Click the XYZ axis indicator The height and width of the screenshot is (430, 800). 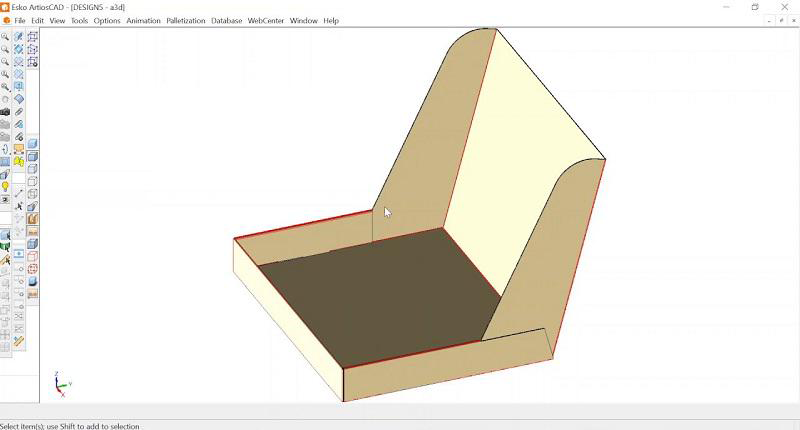point(60,383)
